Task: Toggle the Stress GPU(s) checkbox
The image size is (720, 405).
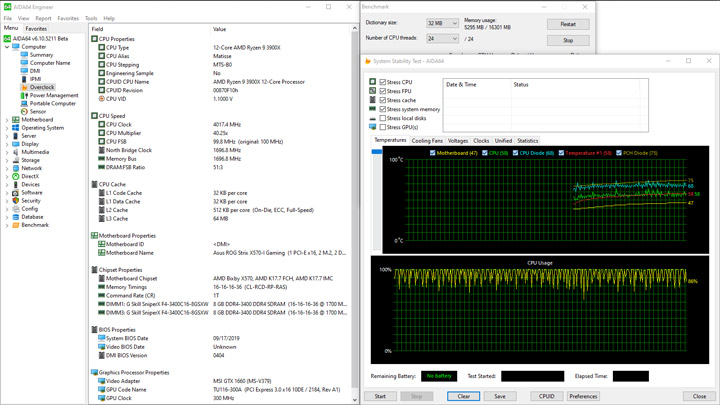Action: point(383,127)
